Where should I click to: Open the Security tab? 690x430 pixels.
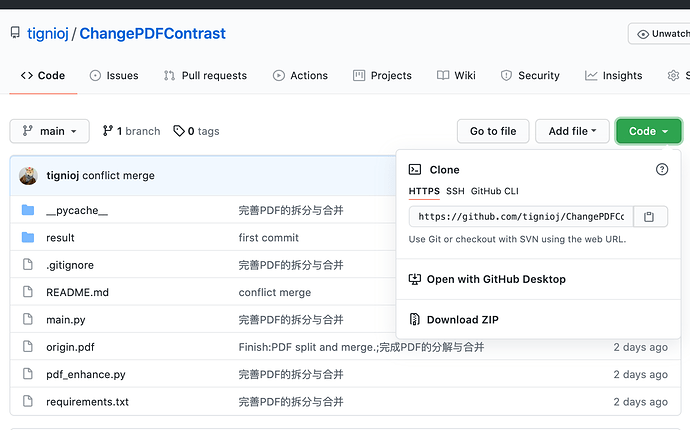(530, 76)
